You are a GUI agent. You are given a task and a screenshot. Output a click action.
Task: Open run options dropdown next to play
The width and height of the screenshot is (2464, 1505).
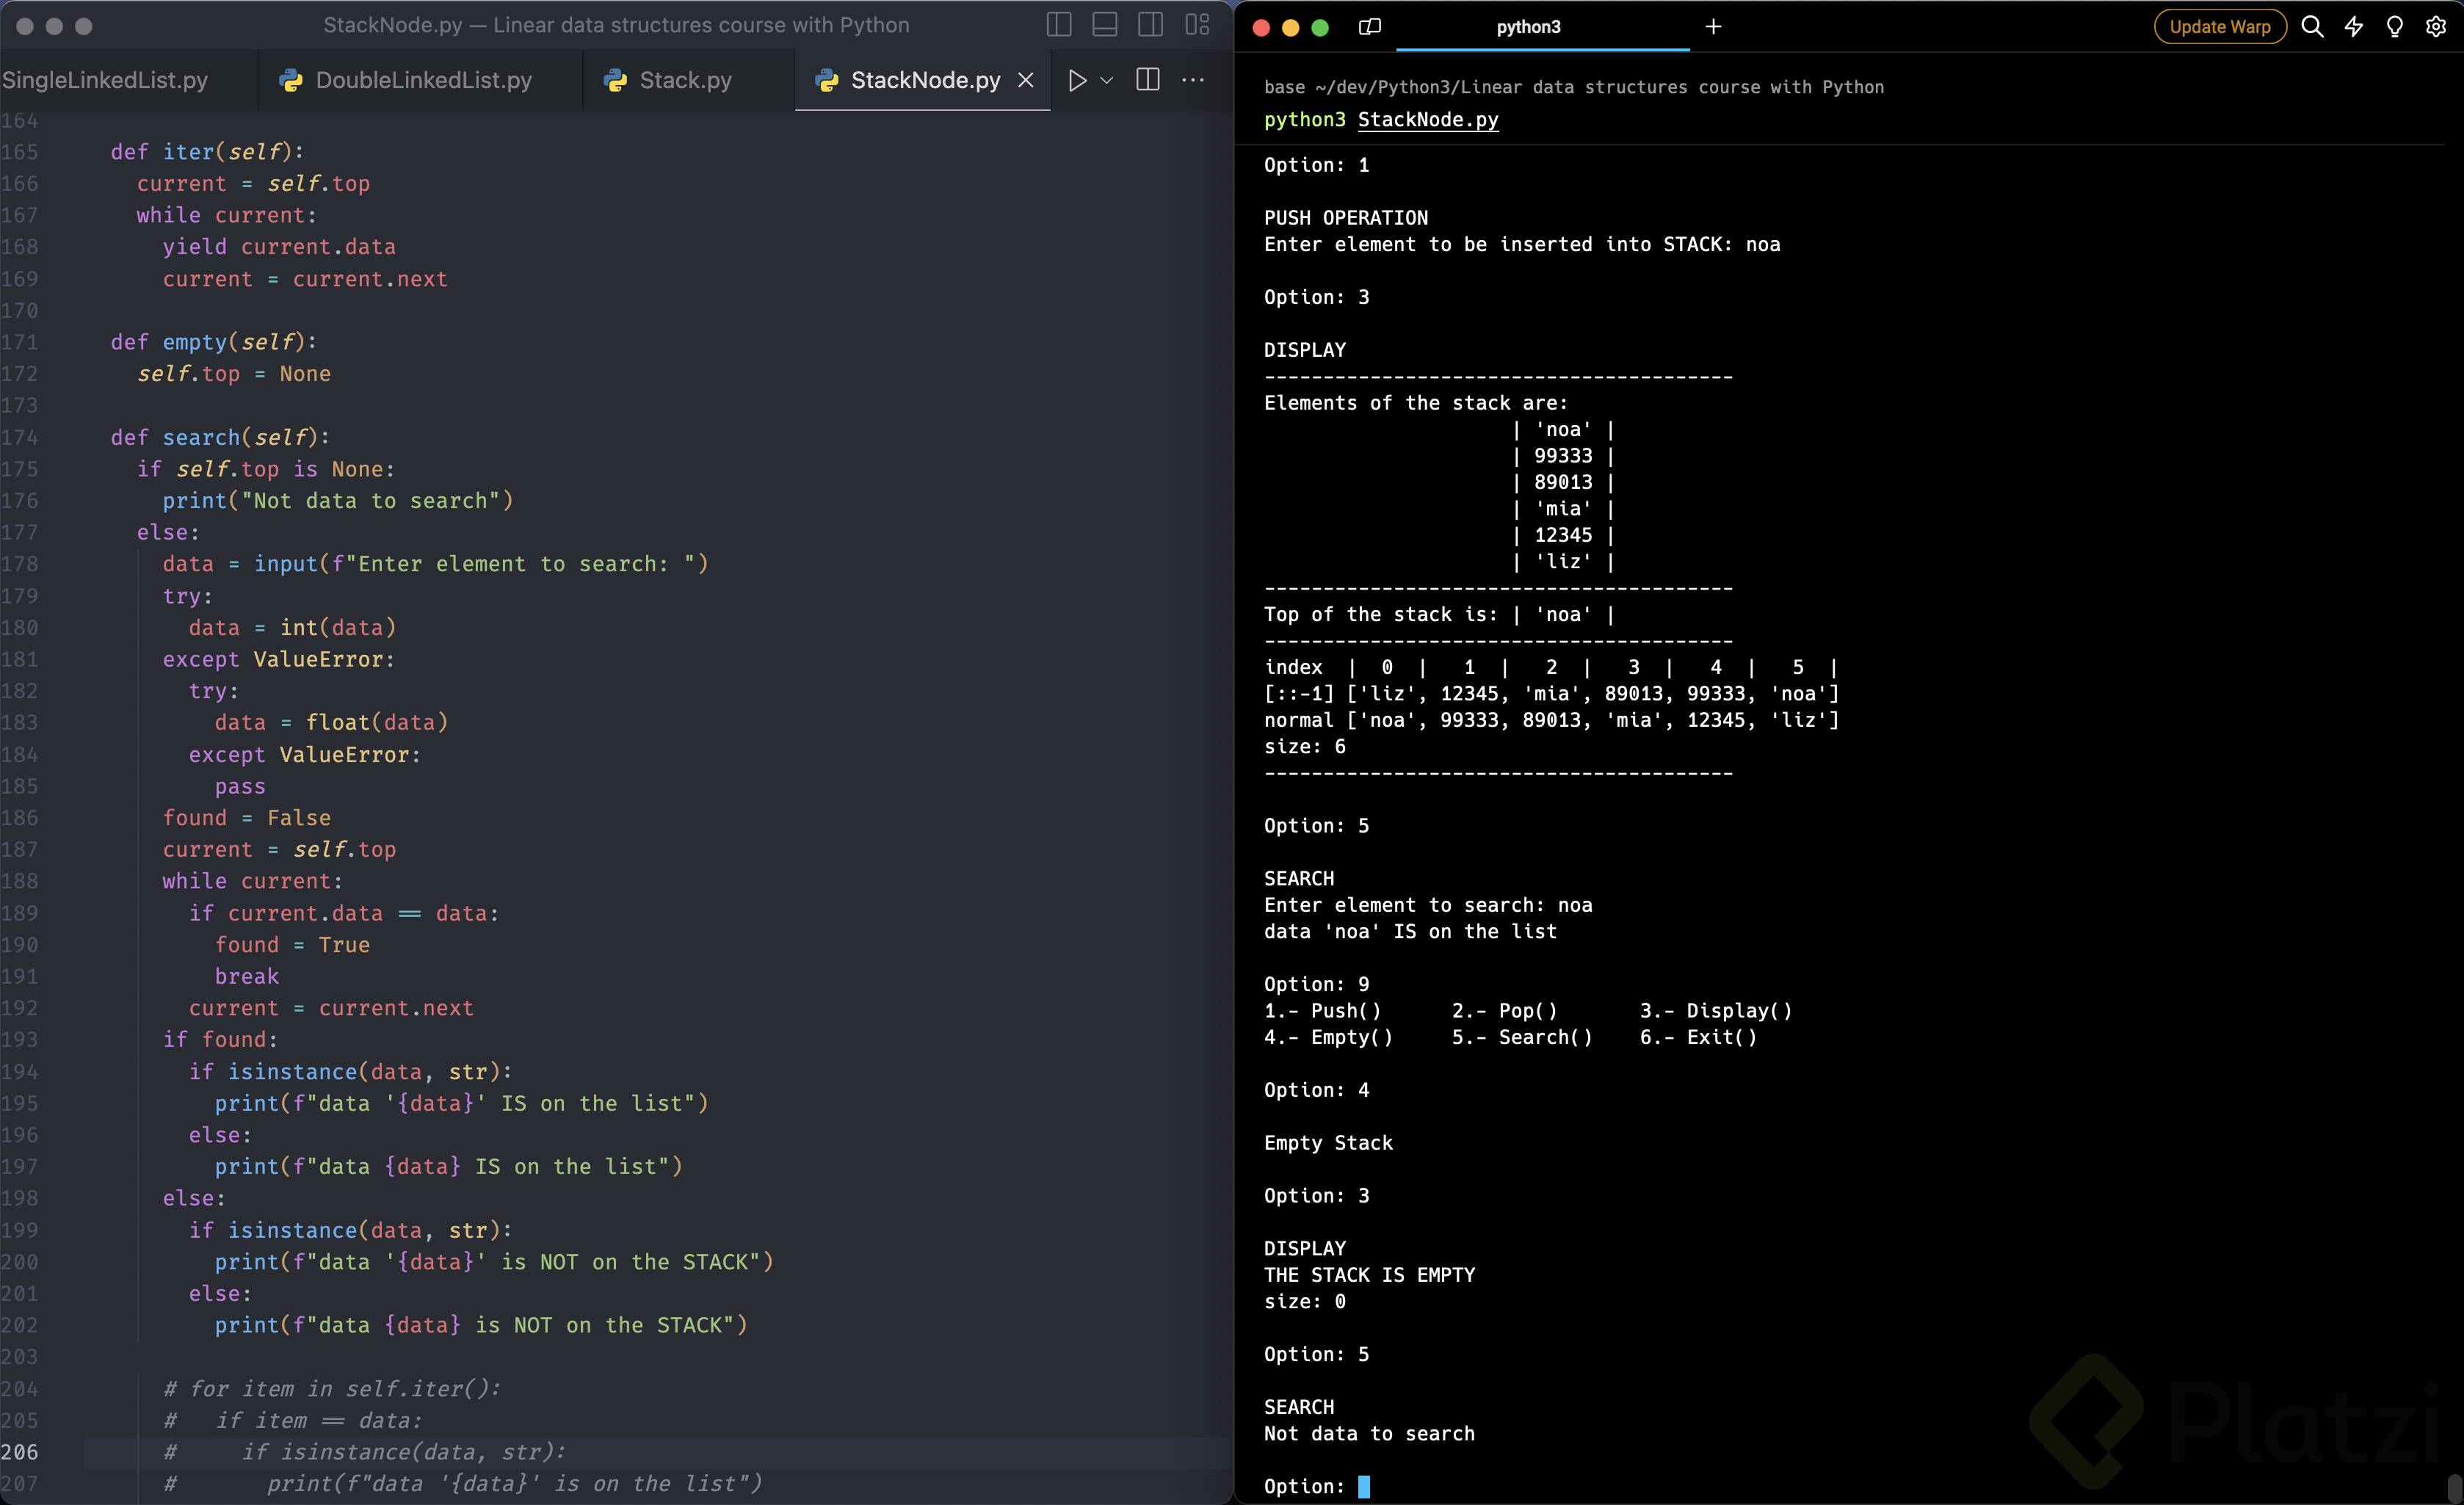[x=1106, y=80]
